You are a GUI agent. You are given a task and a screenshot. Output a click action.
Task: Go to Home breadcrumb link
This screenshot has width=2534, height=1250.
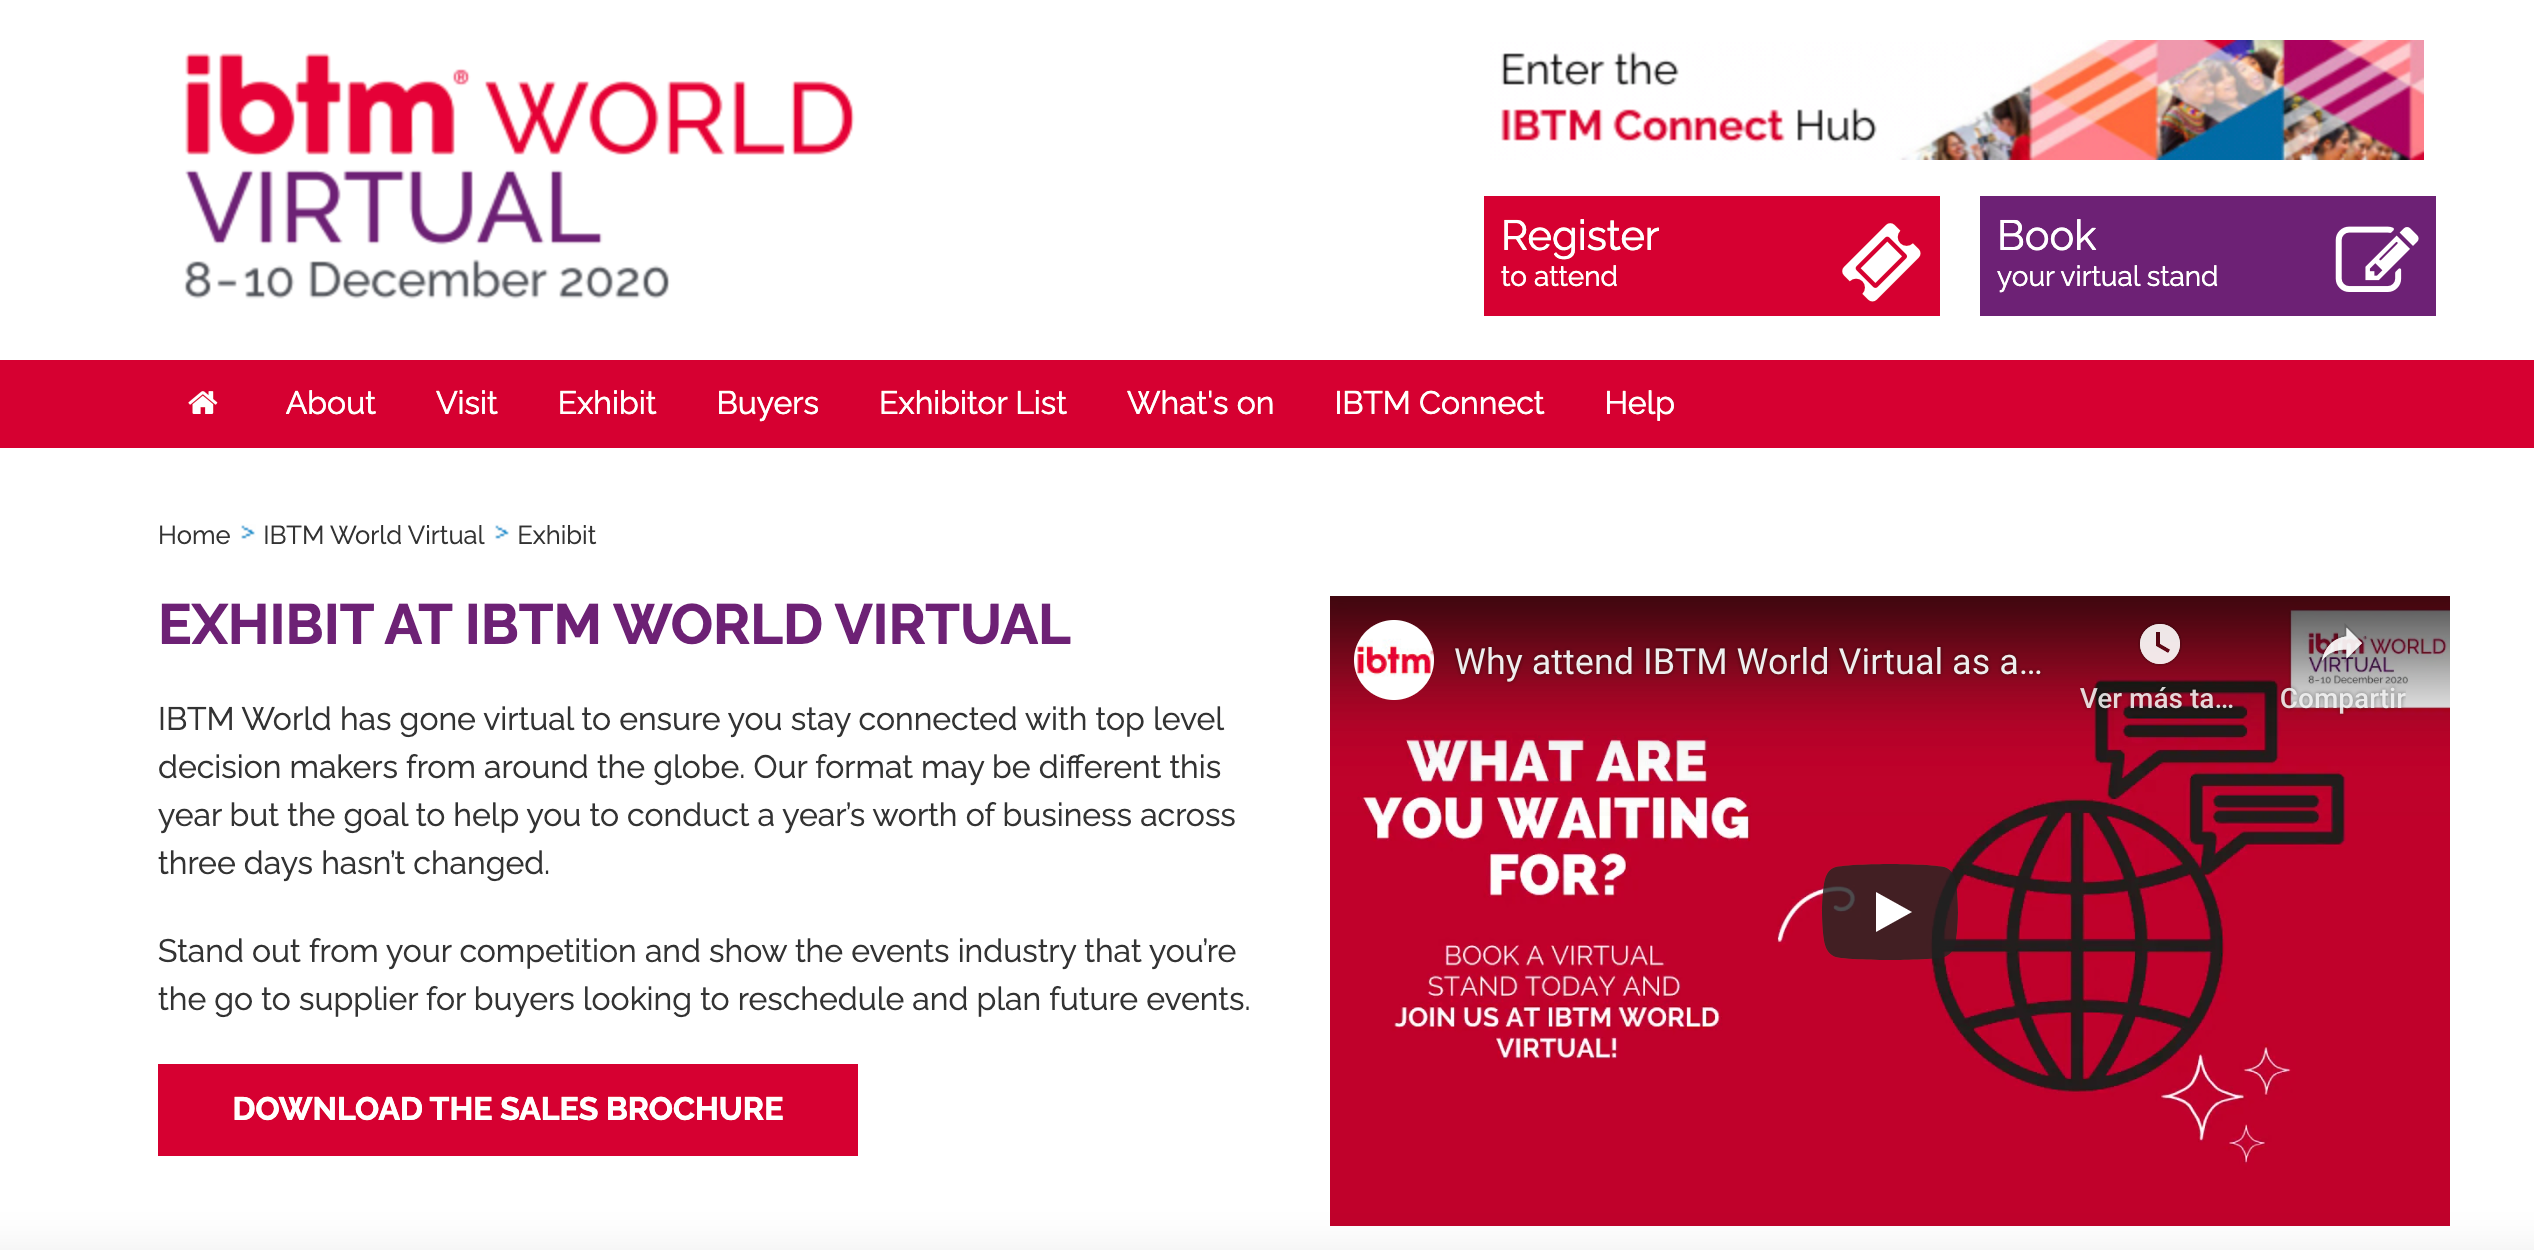pyautogui.click(x=194, y=535)
